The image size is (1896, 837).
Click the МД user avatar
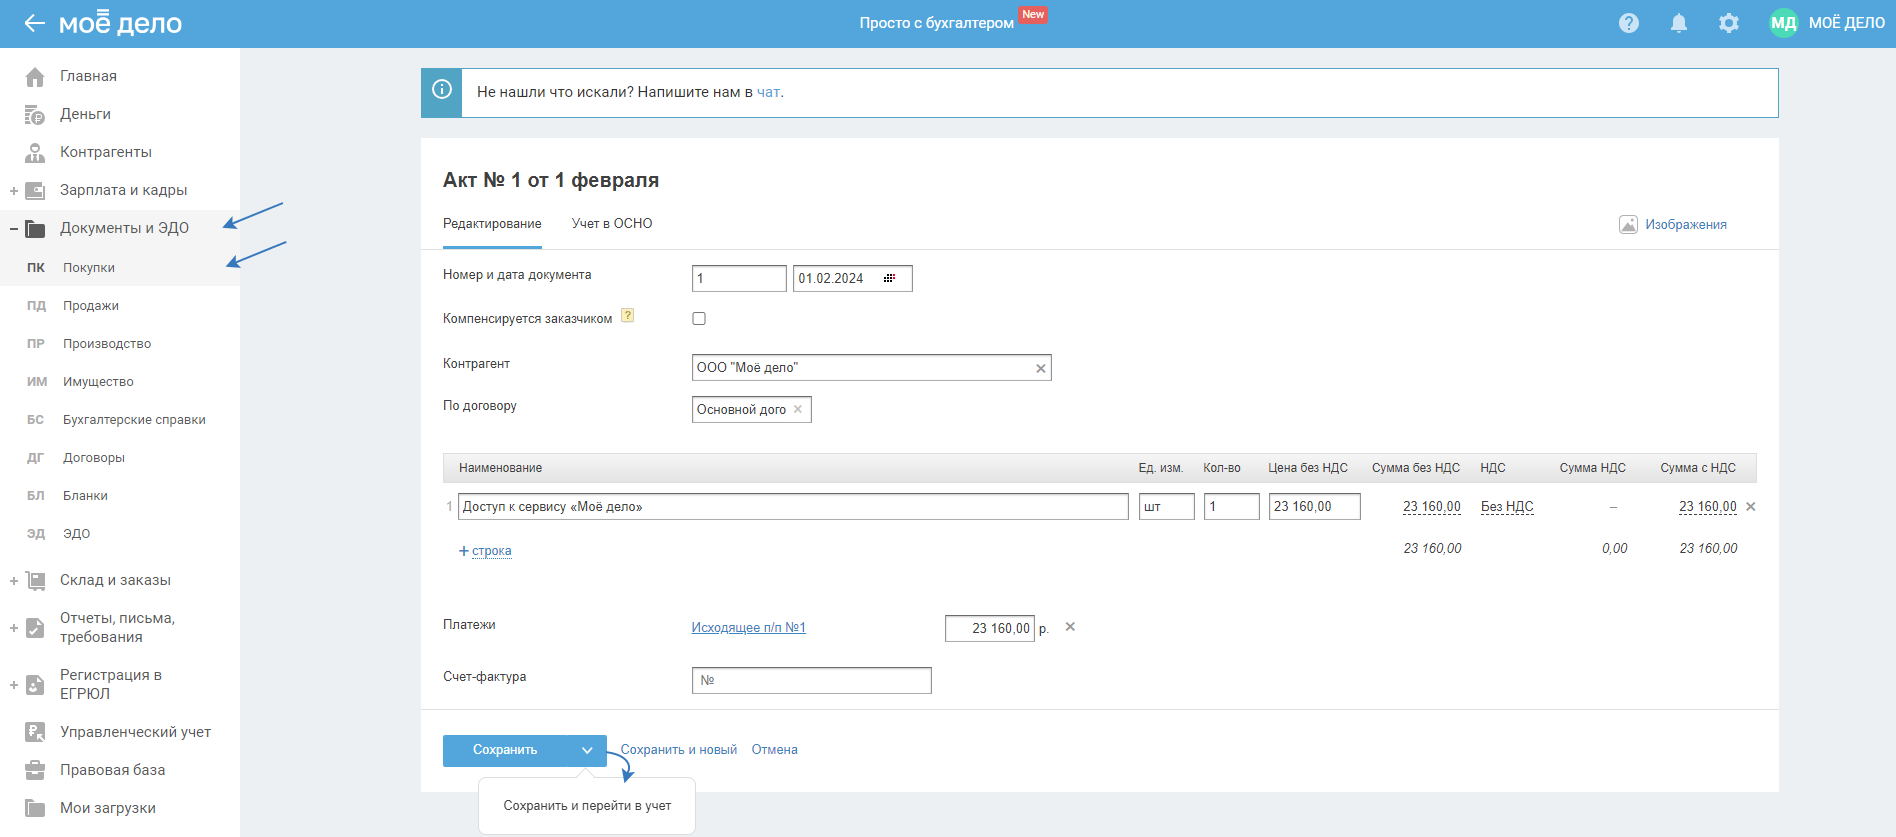click(1784, 23)
